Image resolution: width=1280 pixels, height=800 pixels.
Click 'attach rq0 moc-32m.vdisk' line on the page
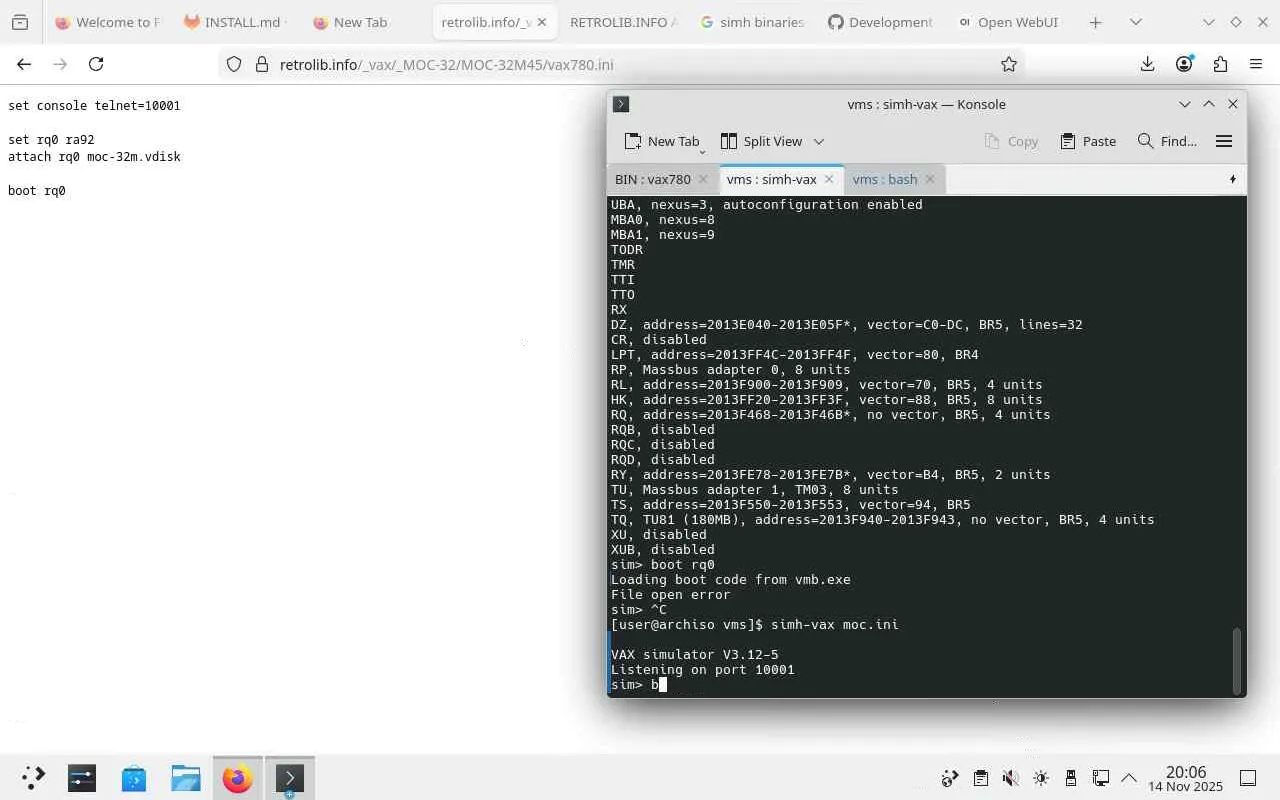(x=94, y=157)
